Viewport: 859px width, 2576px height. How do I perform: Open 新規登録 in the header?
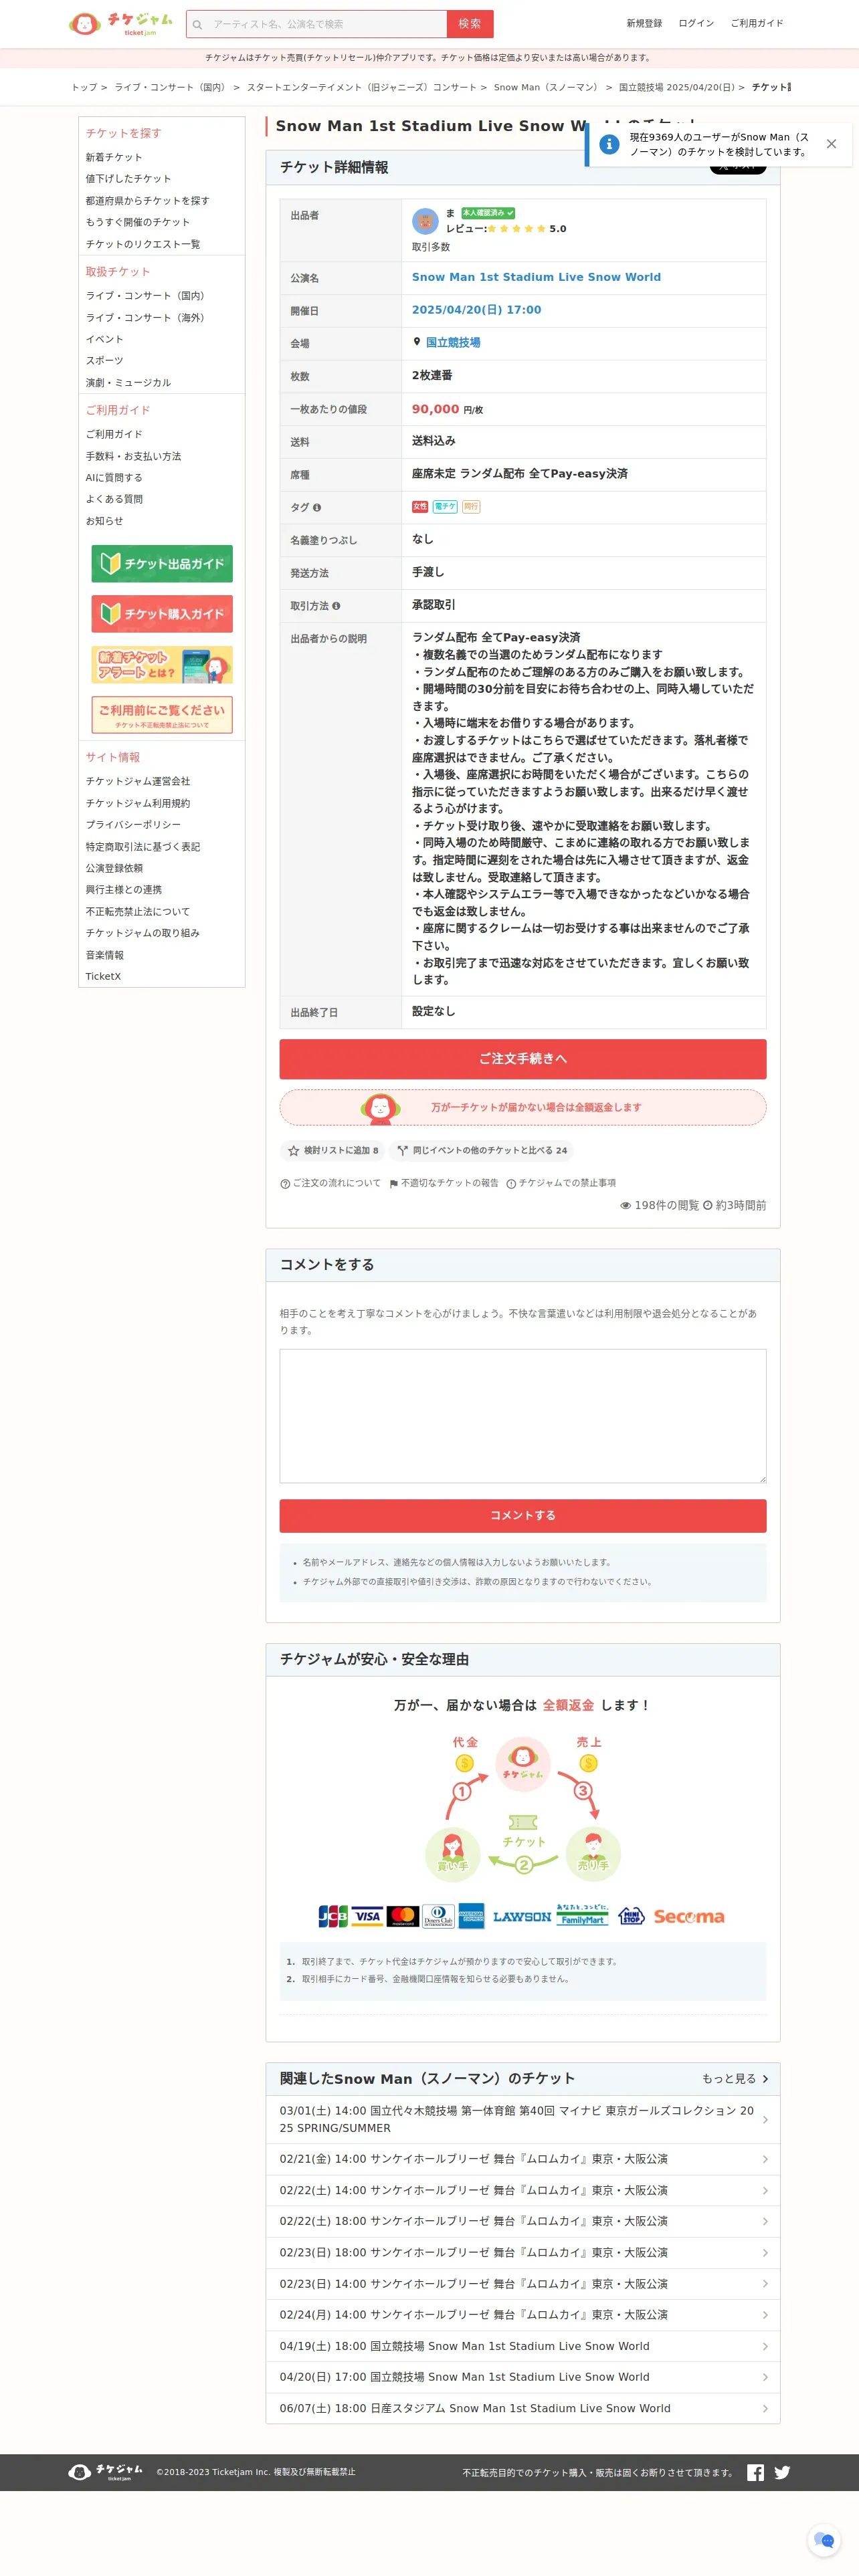tap(644, 23)
